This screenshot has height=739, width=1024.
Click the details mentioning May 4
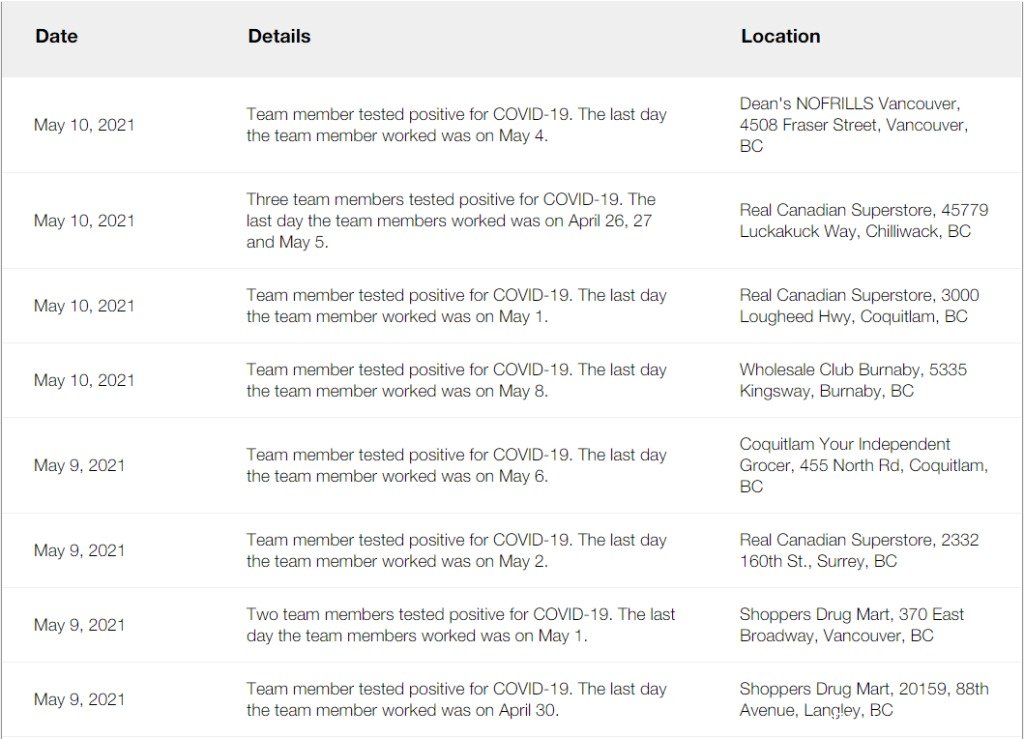(x=456, y=125)
